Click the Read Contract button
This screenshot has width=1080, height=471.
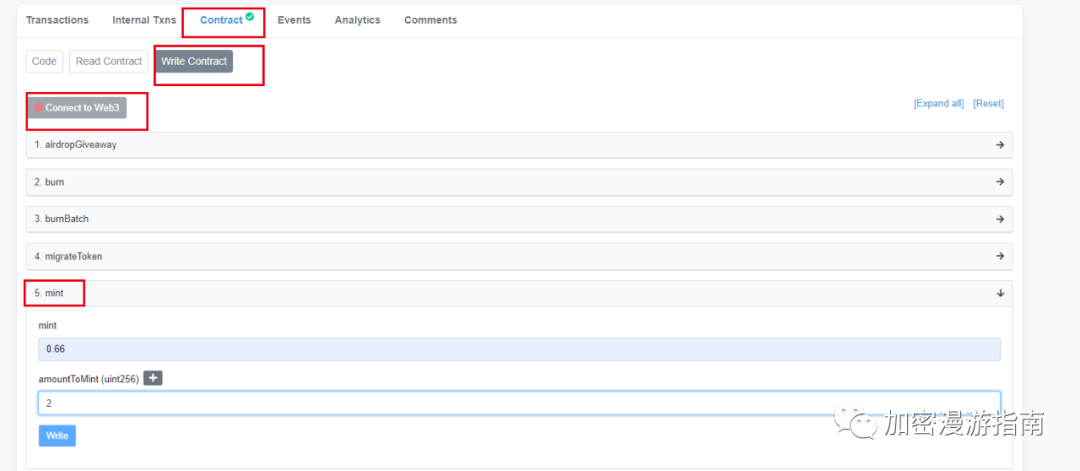coord(109,61)
